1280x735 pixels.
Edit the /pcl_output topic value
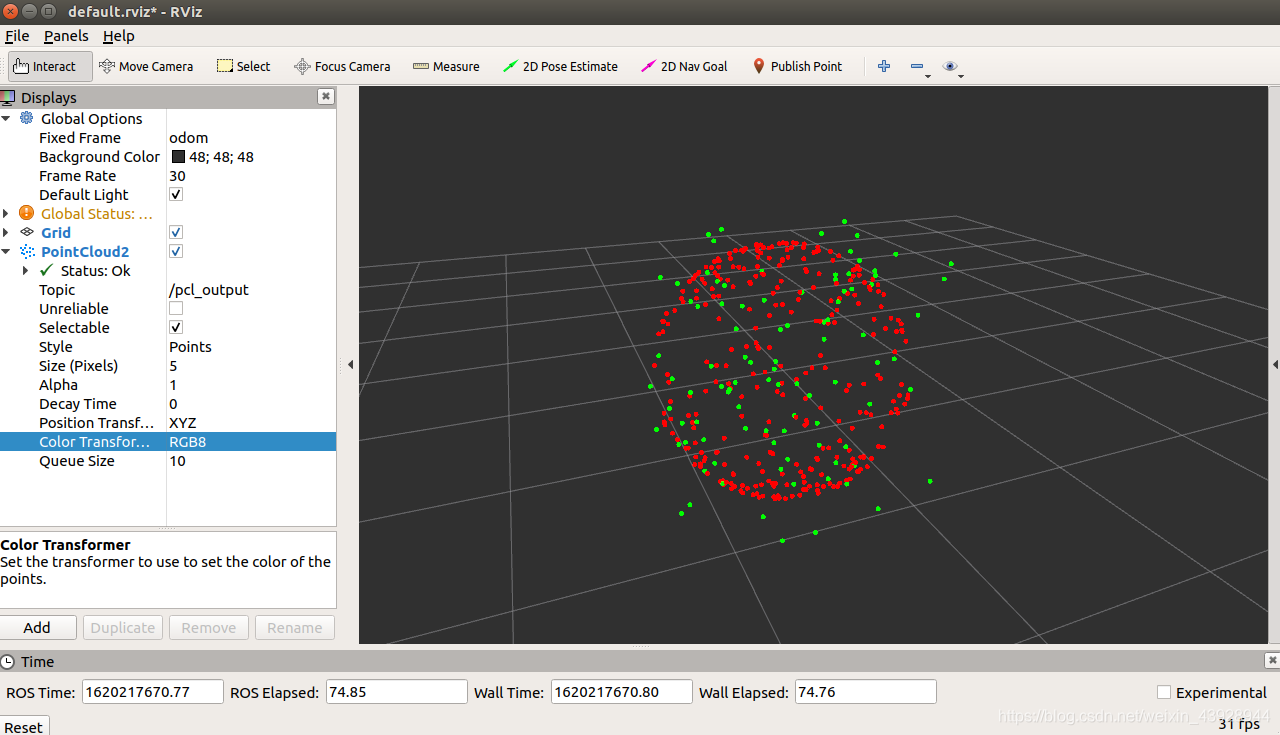point(251,289)
